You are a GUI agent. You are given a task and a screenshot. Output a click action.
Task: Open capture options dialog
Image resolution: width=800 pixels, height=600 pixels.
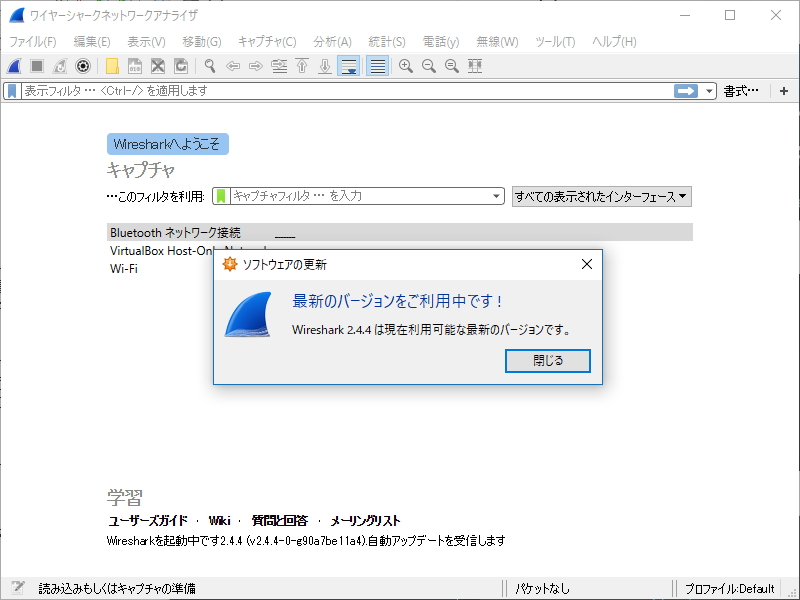tap(80, 66)
